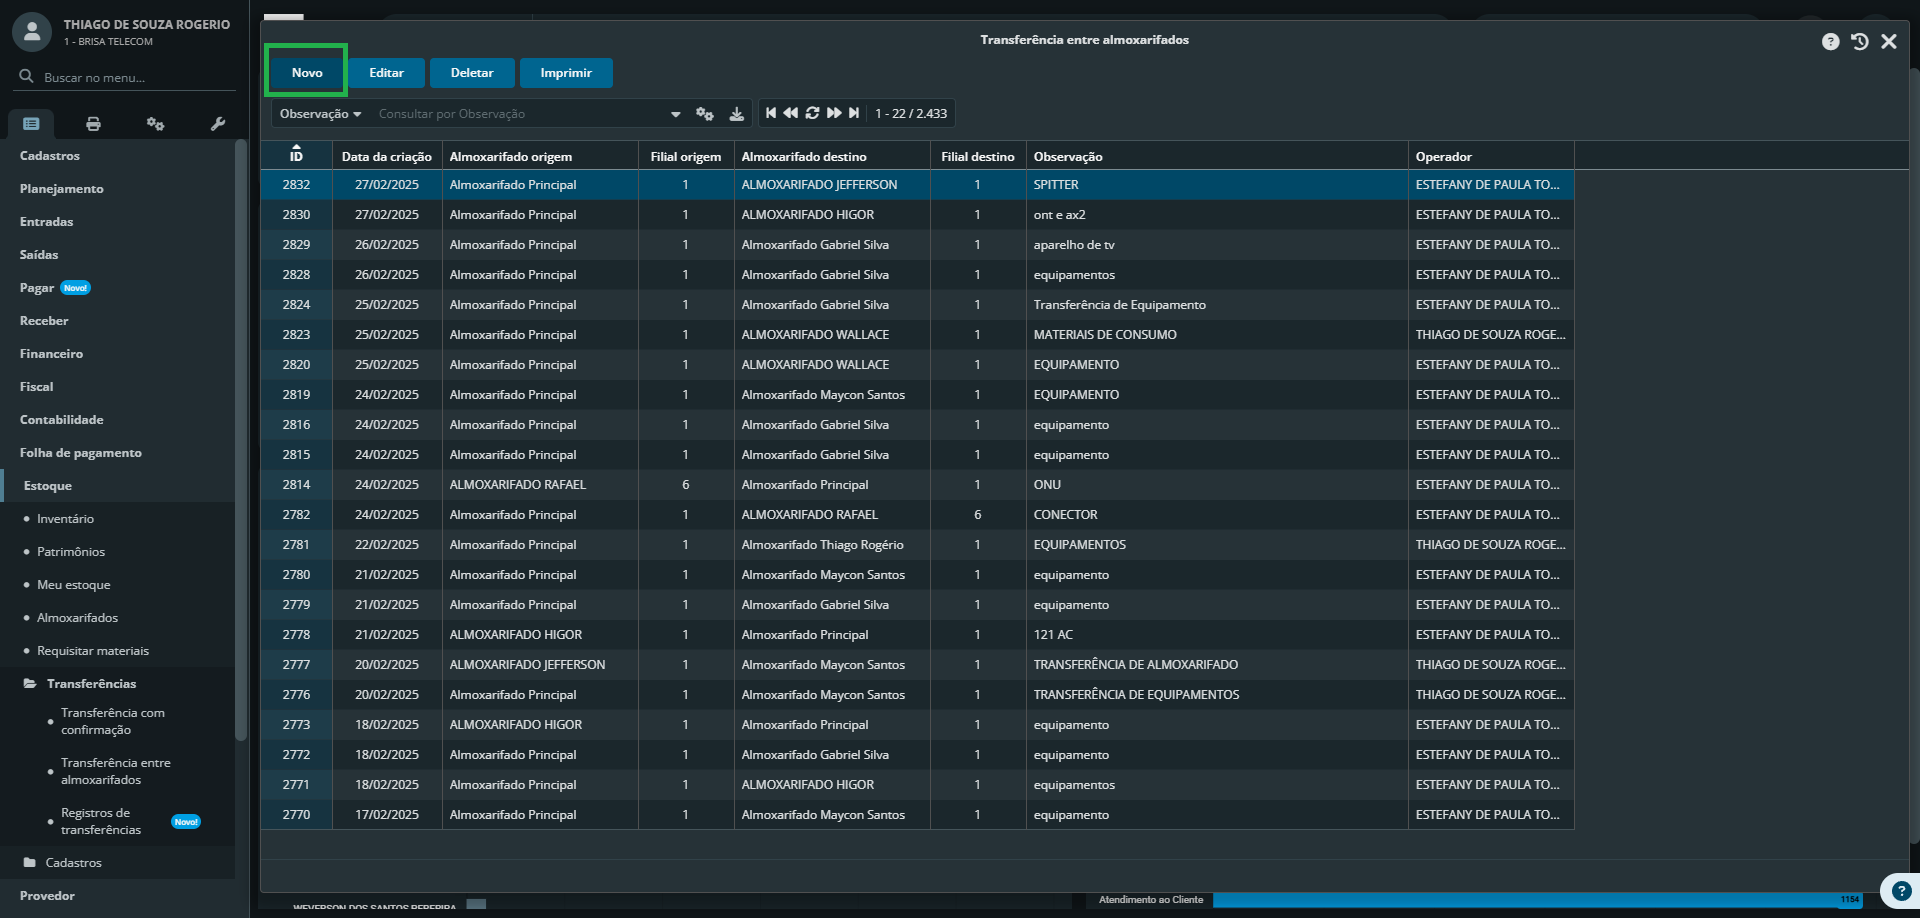Click the Editar button
Image resolution: width=1920 pixels, height=918 pixels.
pos(386,73)
